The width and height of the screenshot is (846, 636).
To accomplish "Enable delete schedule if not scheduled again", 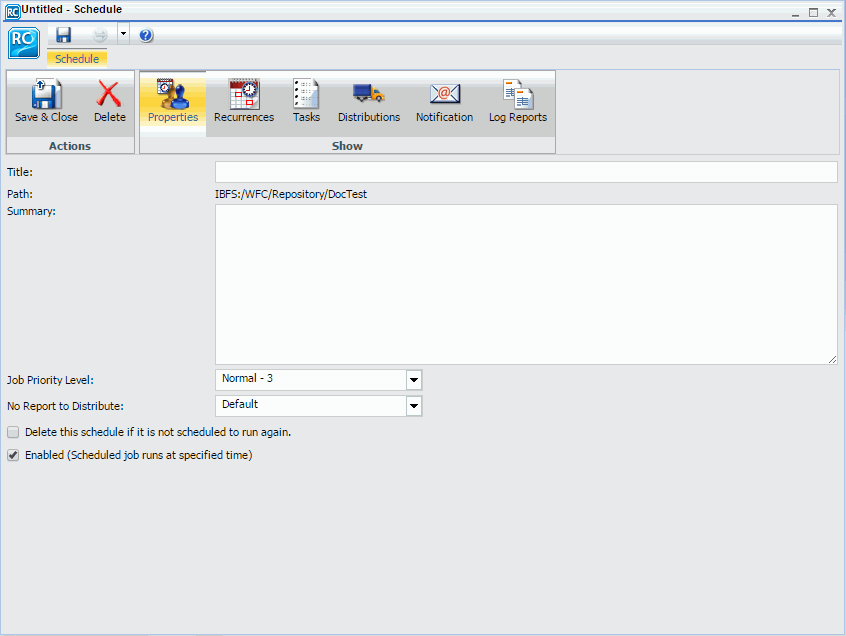I will click(13, 432).
